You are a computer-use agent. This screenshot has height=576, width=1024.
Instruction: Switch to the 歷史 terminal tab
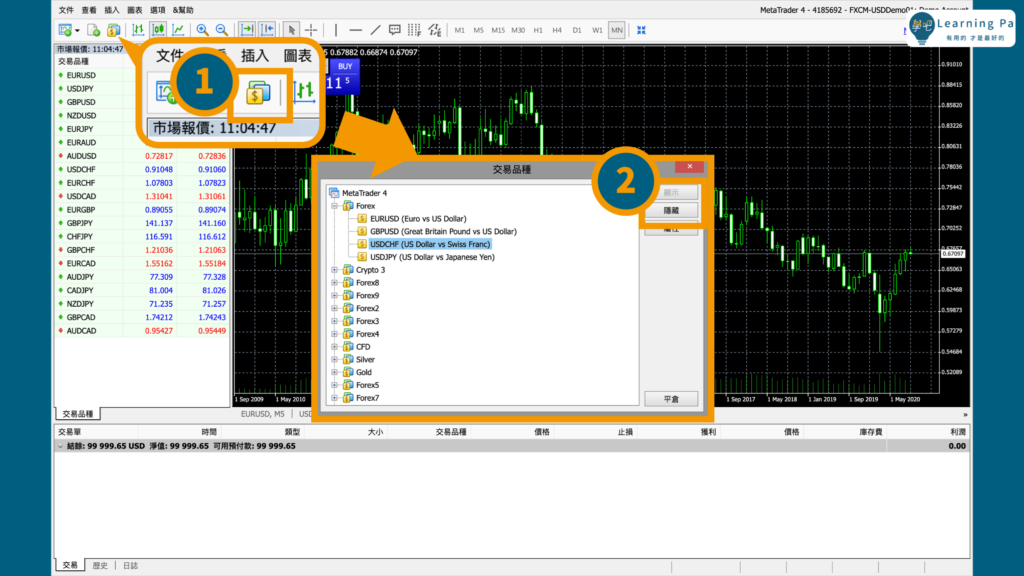click(100, 566)
